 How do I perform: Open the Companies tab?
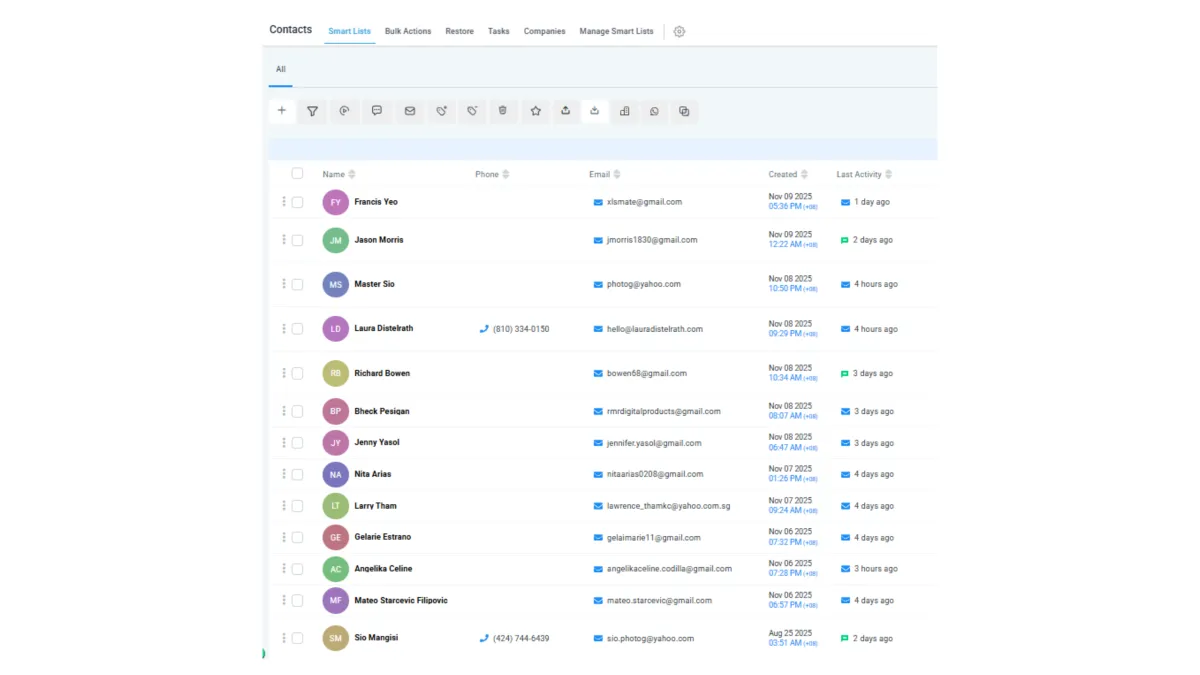(545, 31)
